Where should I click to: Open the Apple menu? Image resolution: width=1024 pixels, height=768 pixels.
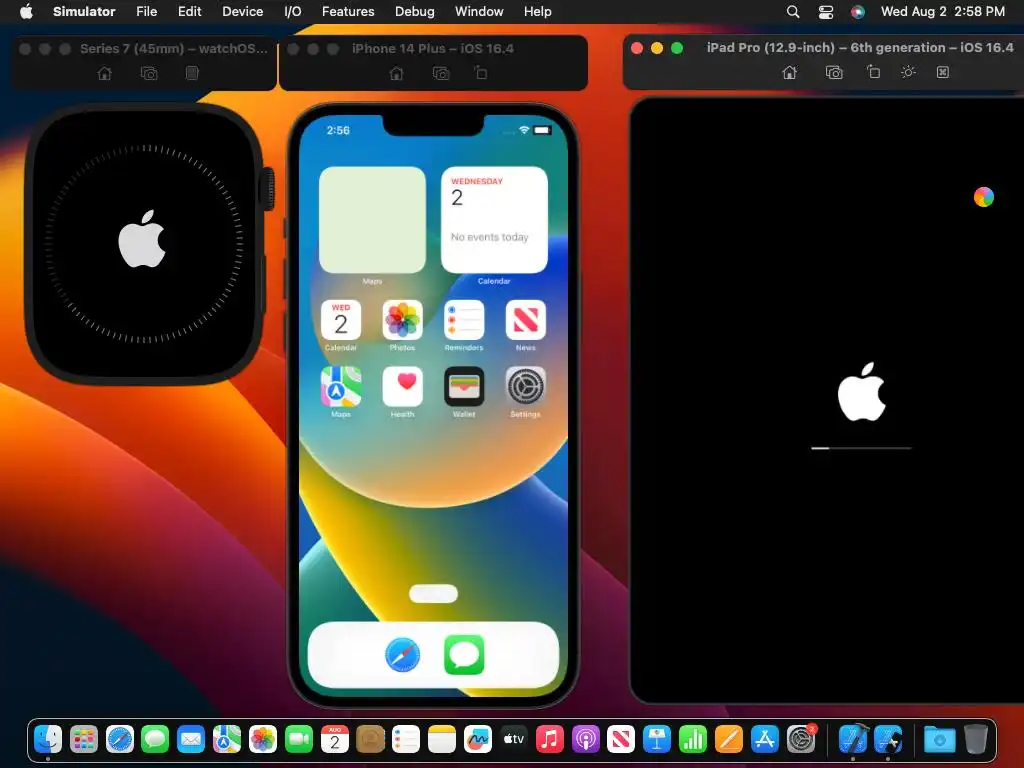tap(26, 11)
